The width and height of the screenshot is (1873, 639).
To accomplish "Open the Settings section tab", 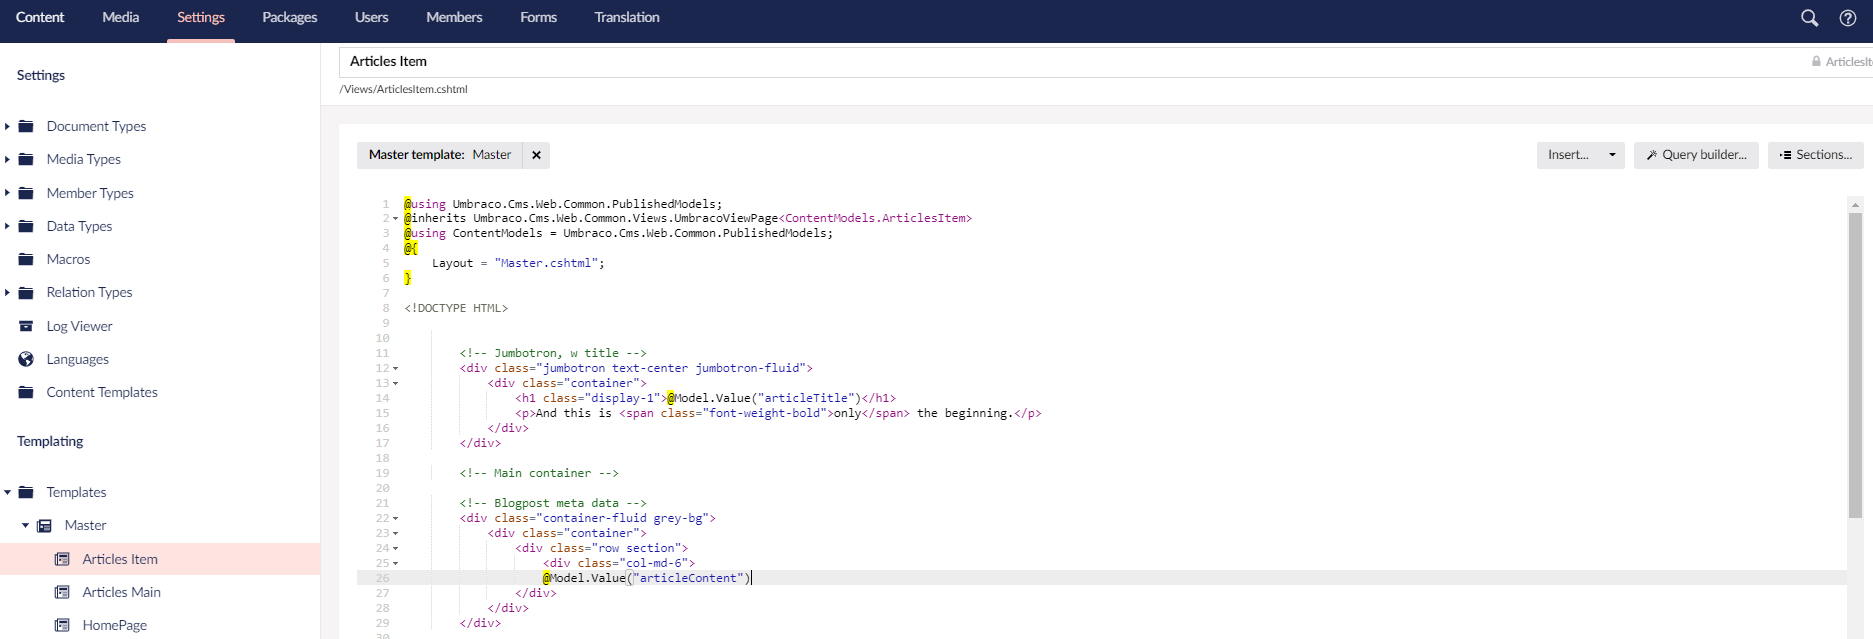I will coord(201,17).
